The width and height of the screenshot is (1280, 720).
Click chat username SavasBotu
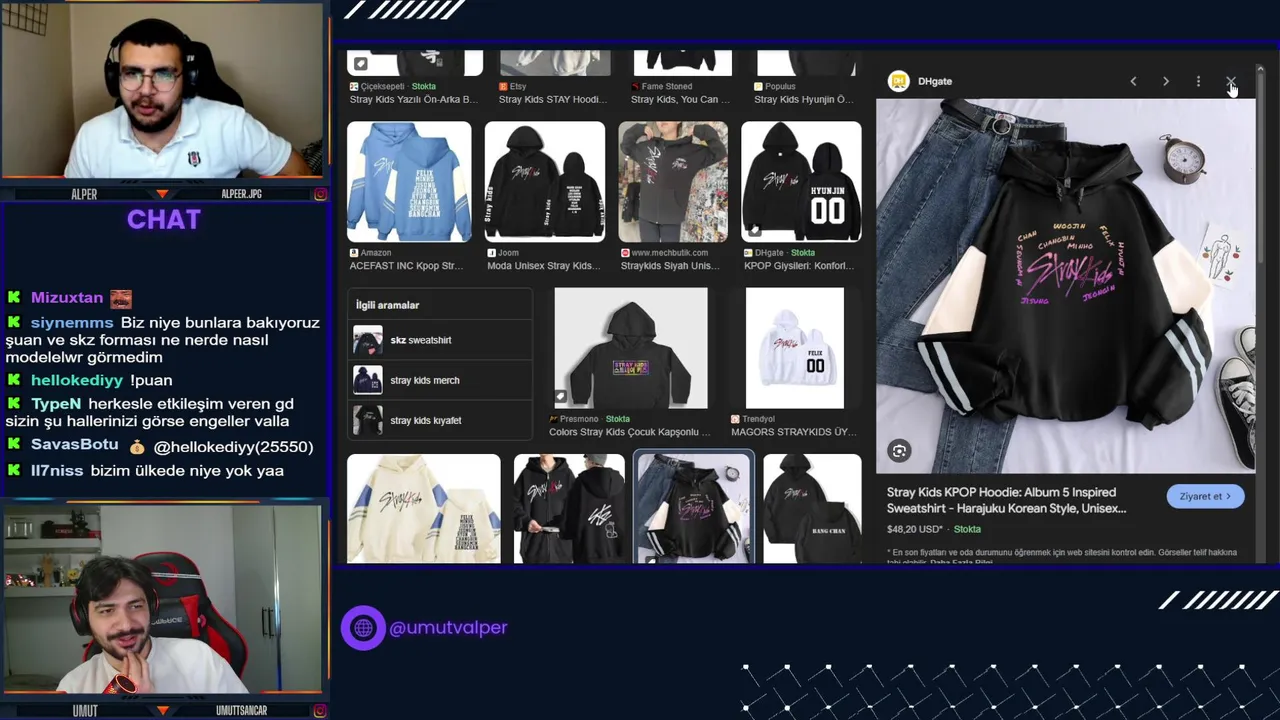click(75, 445)
